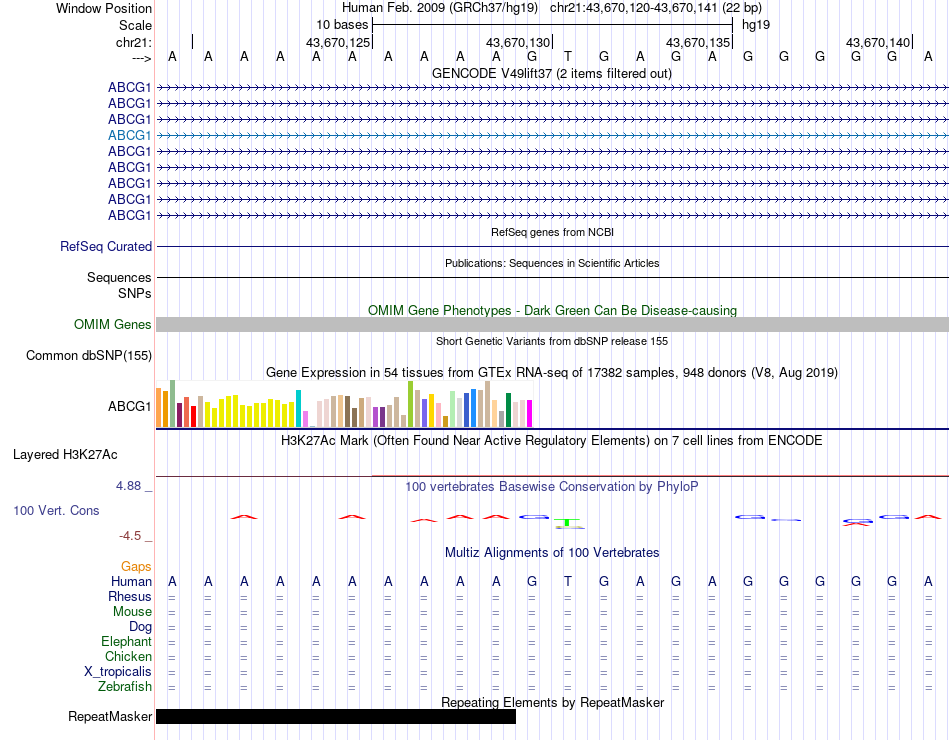Click the ABCG1 label beside GTEx bar chart
Screen dimensions: 950x740
pyautogui.click(x=129, y=406)
